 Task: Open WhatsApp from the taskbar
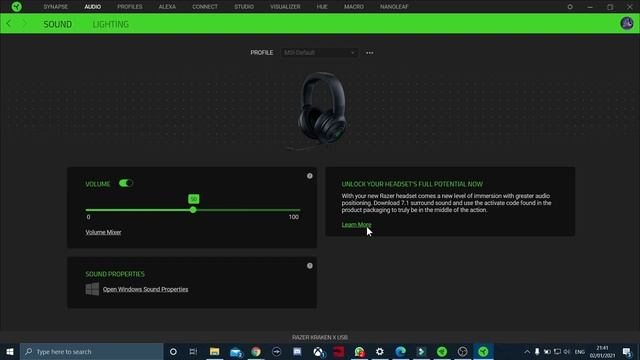(359, 351)
